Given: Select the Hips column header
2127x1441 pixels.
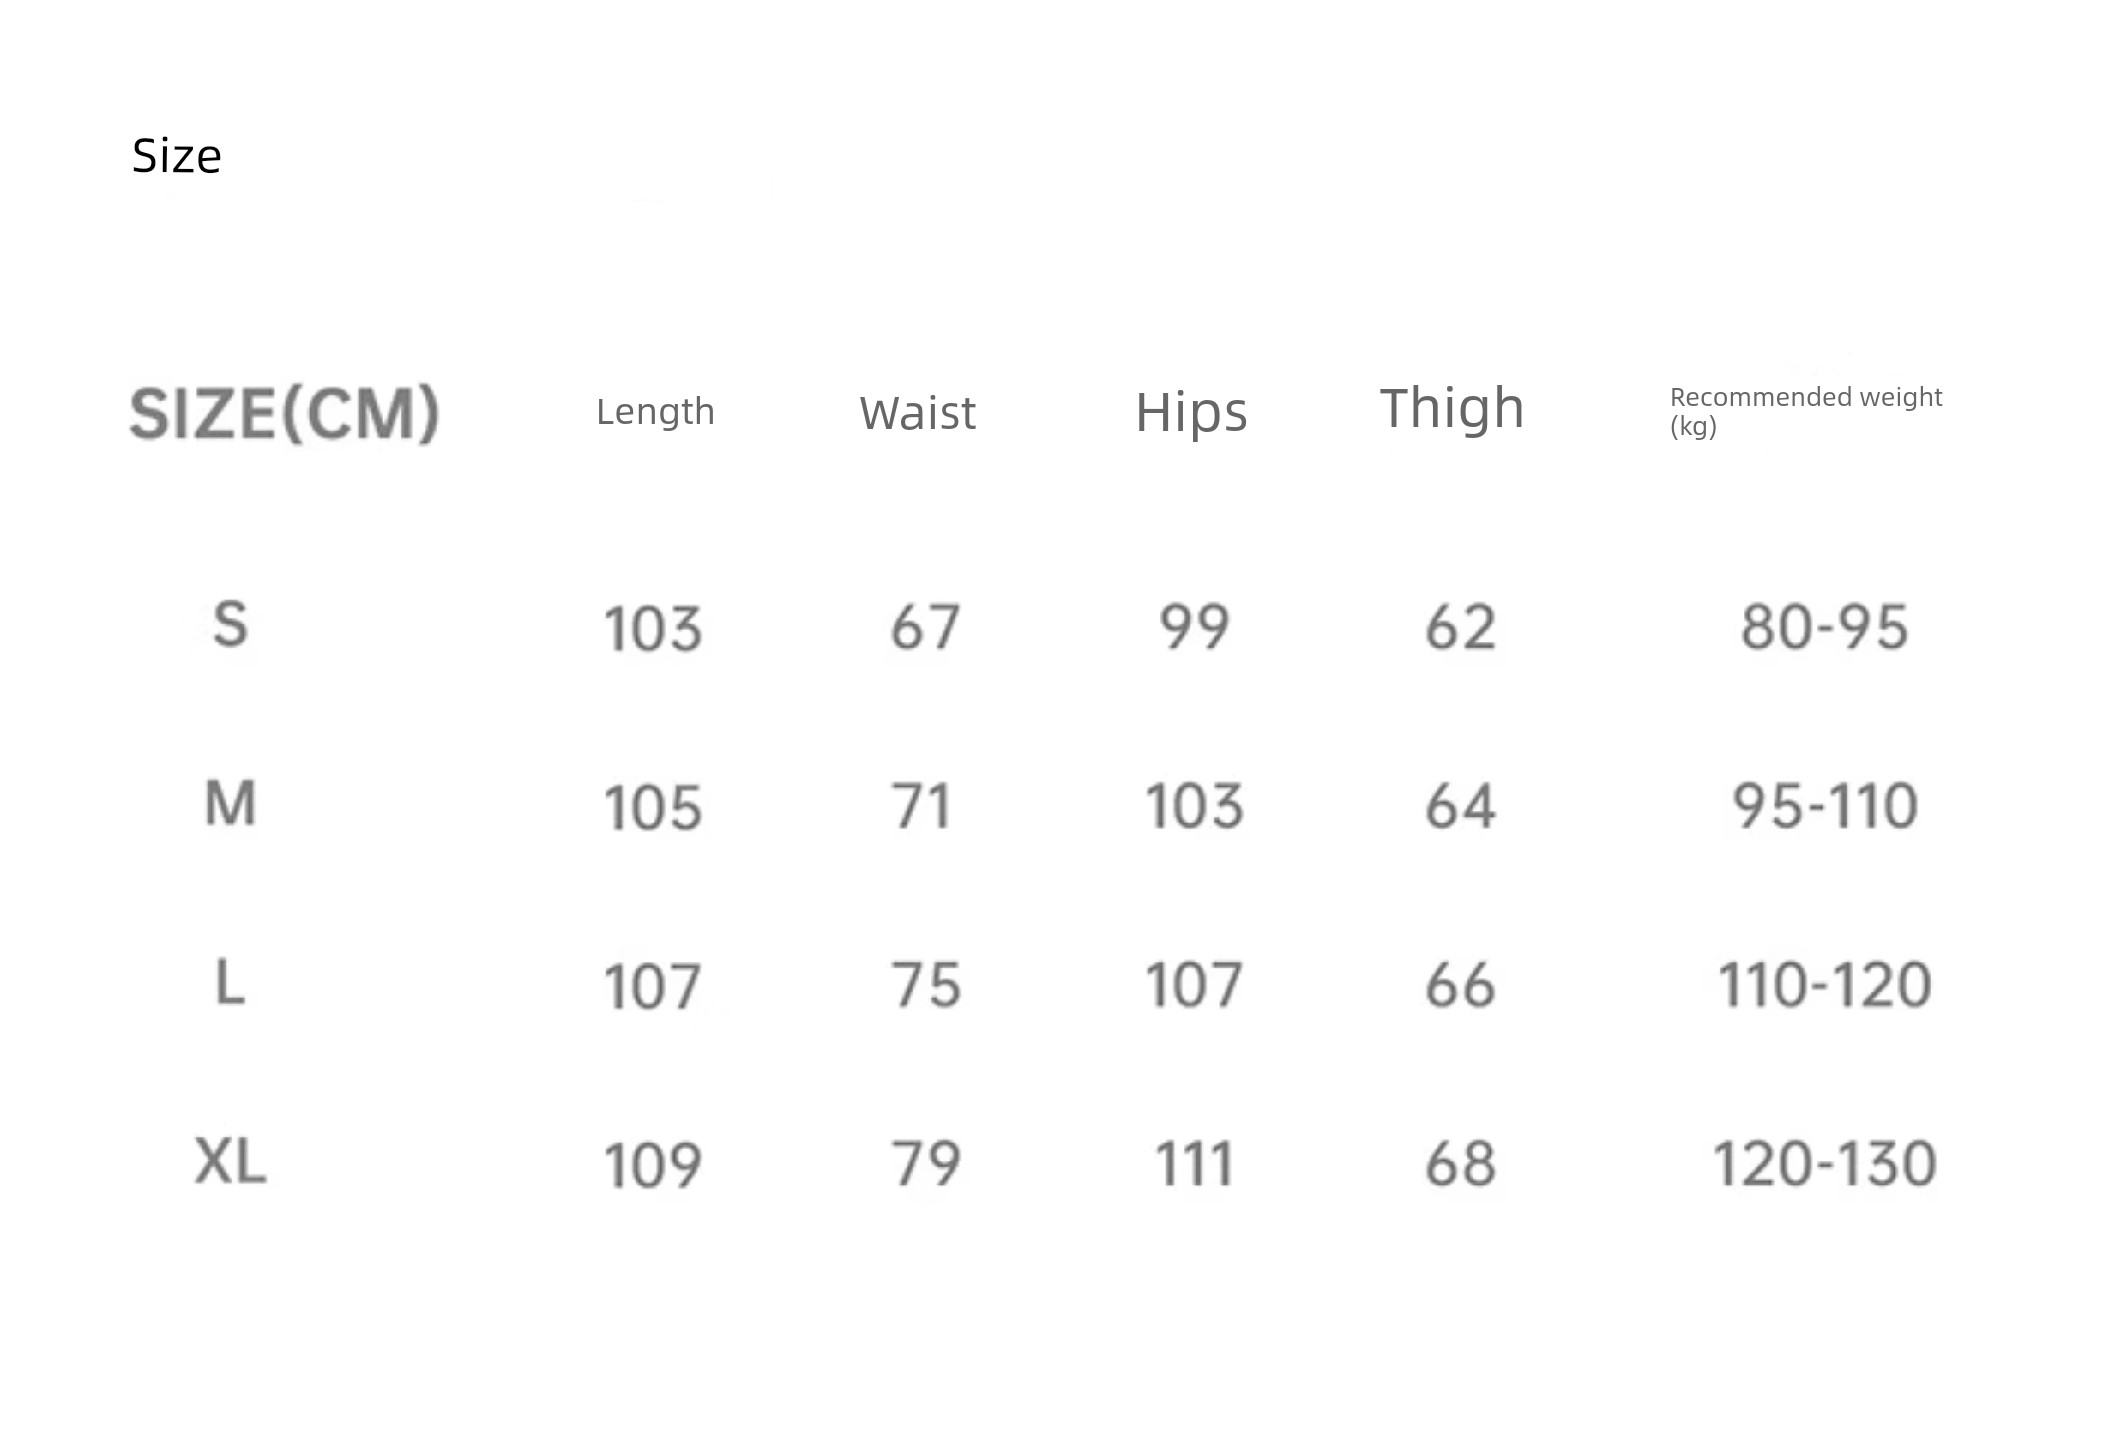Looking at the screenshot, I should [x=1191, y=413].
